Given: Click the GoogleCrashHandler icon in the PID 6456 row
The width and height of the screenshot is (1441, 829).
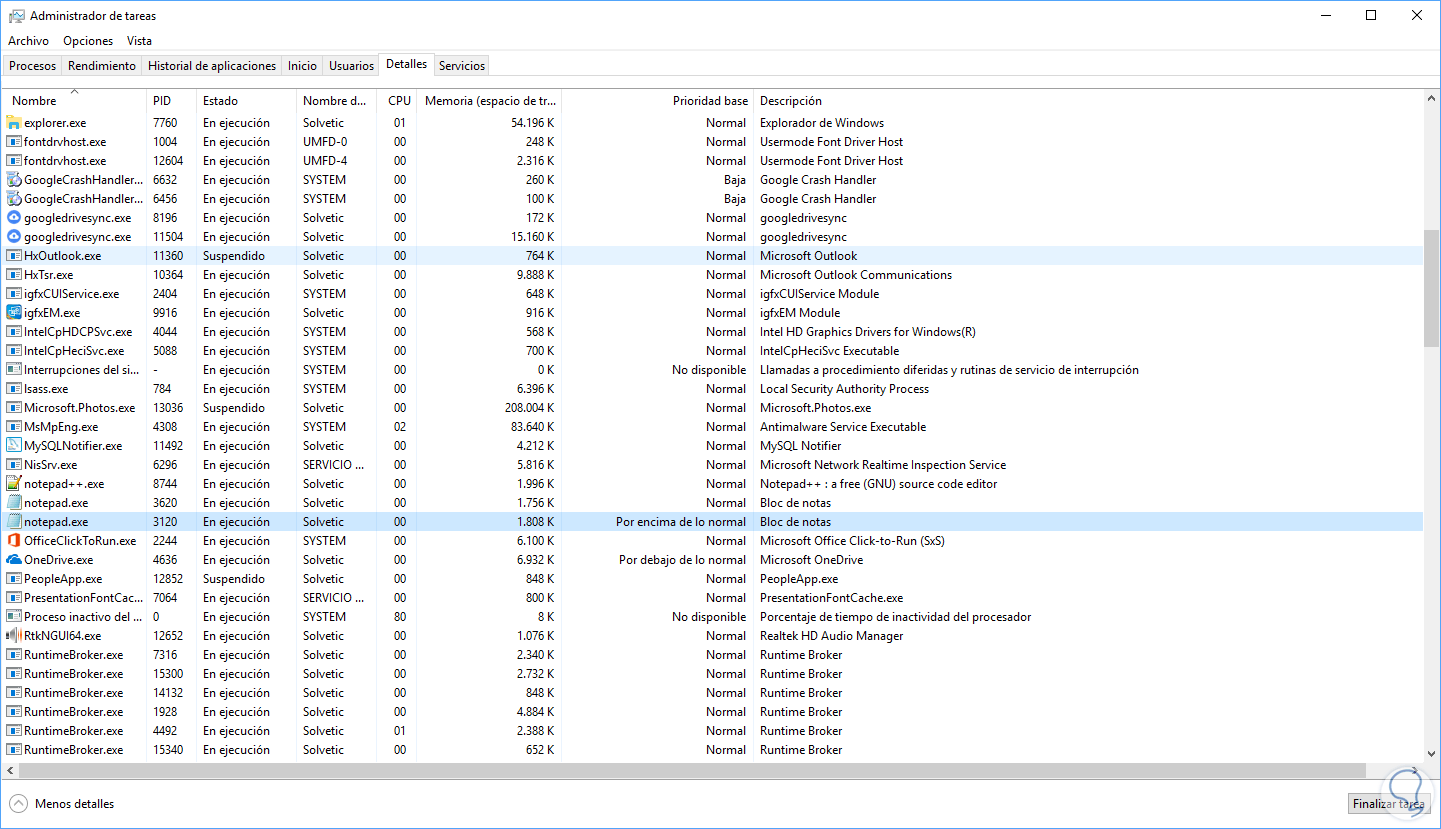Looking at the screenshot, I should [14, 199].
